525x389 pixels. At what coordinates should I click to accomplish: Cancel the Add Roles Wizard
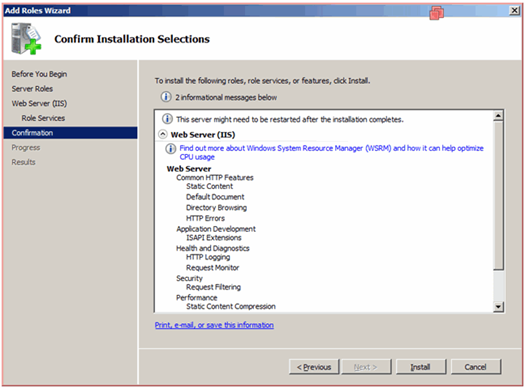[x=476, y=367]
